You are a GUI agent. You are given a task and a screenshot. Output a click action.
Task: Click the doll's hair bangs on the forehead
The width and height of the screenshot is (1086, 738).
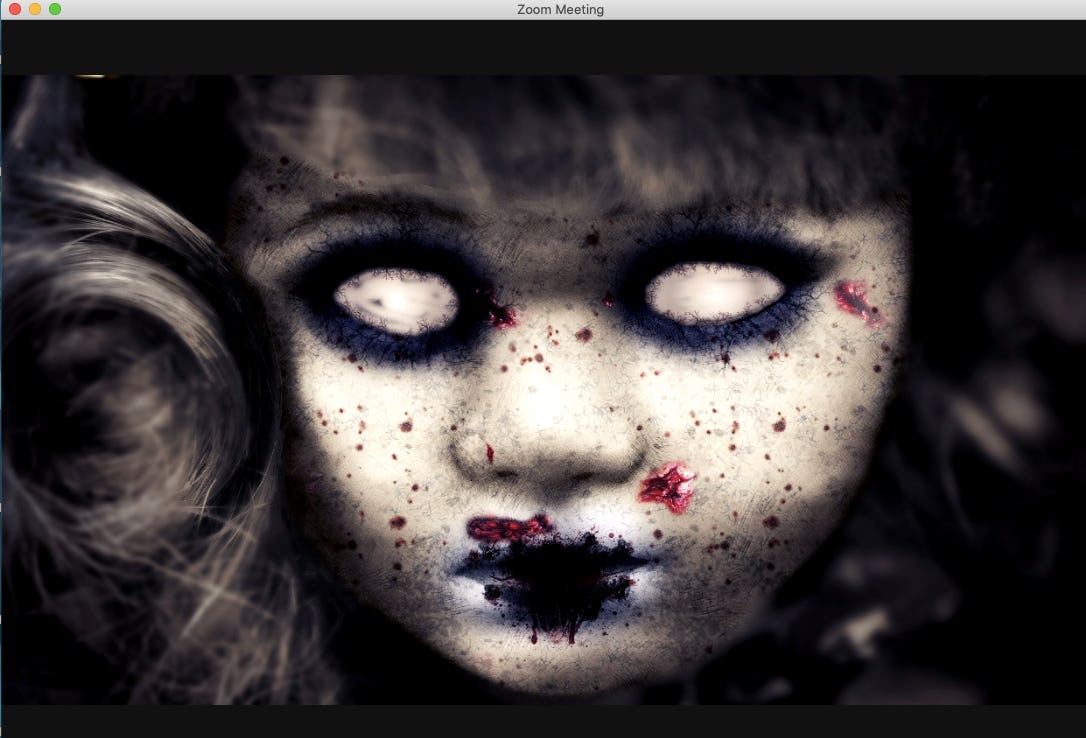pyautogui.click(x=560, y=140)
